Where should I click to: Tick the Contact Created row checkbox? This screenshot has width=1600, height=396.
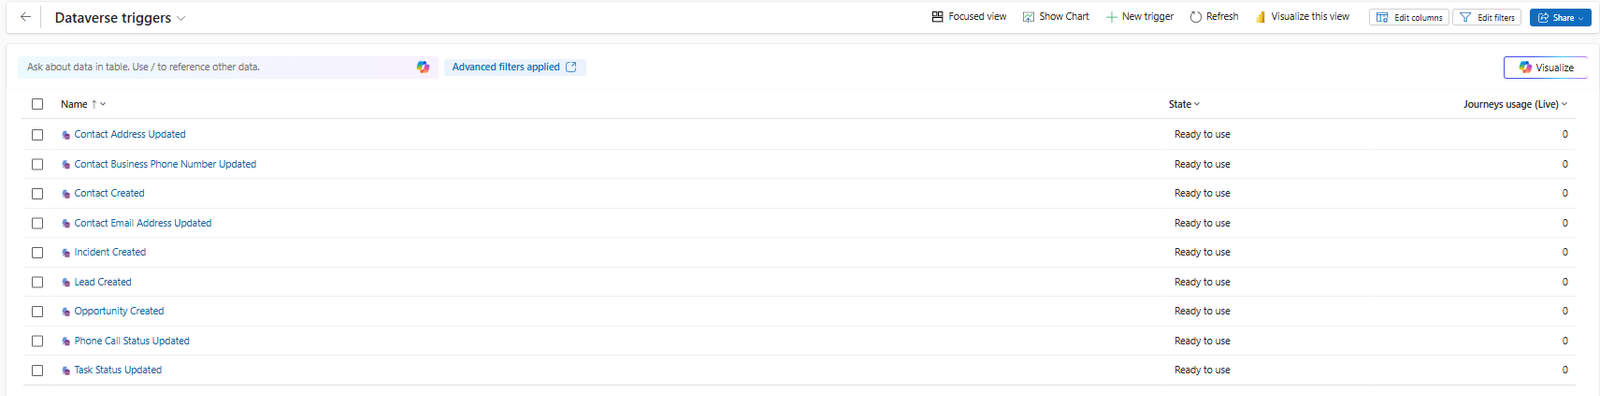(x=37, y=194)
